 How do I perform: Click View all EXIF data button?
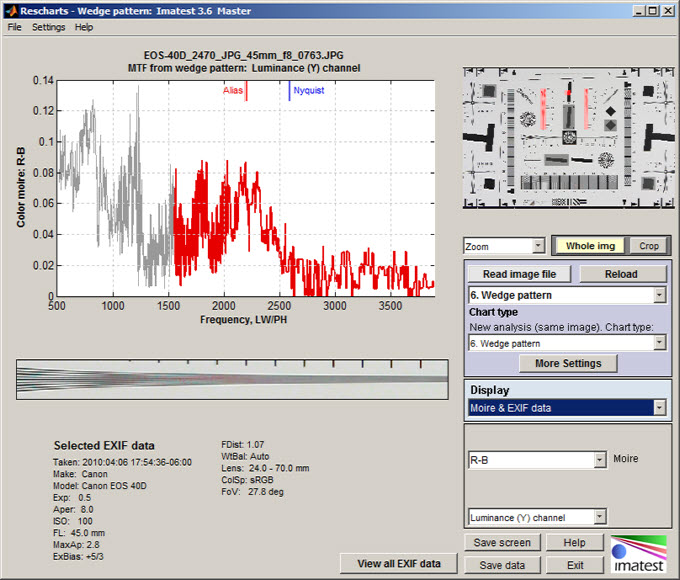pyautogui.click(x=399, y=564)
